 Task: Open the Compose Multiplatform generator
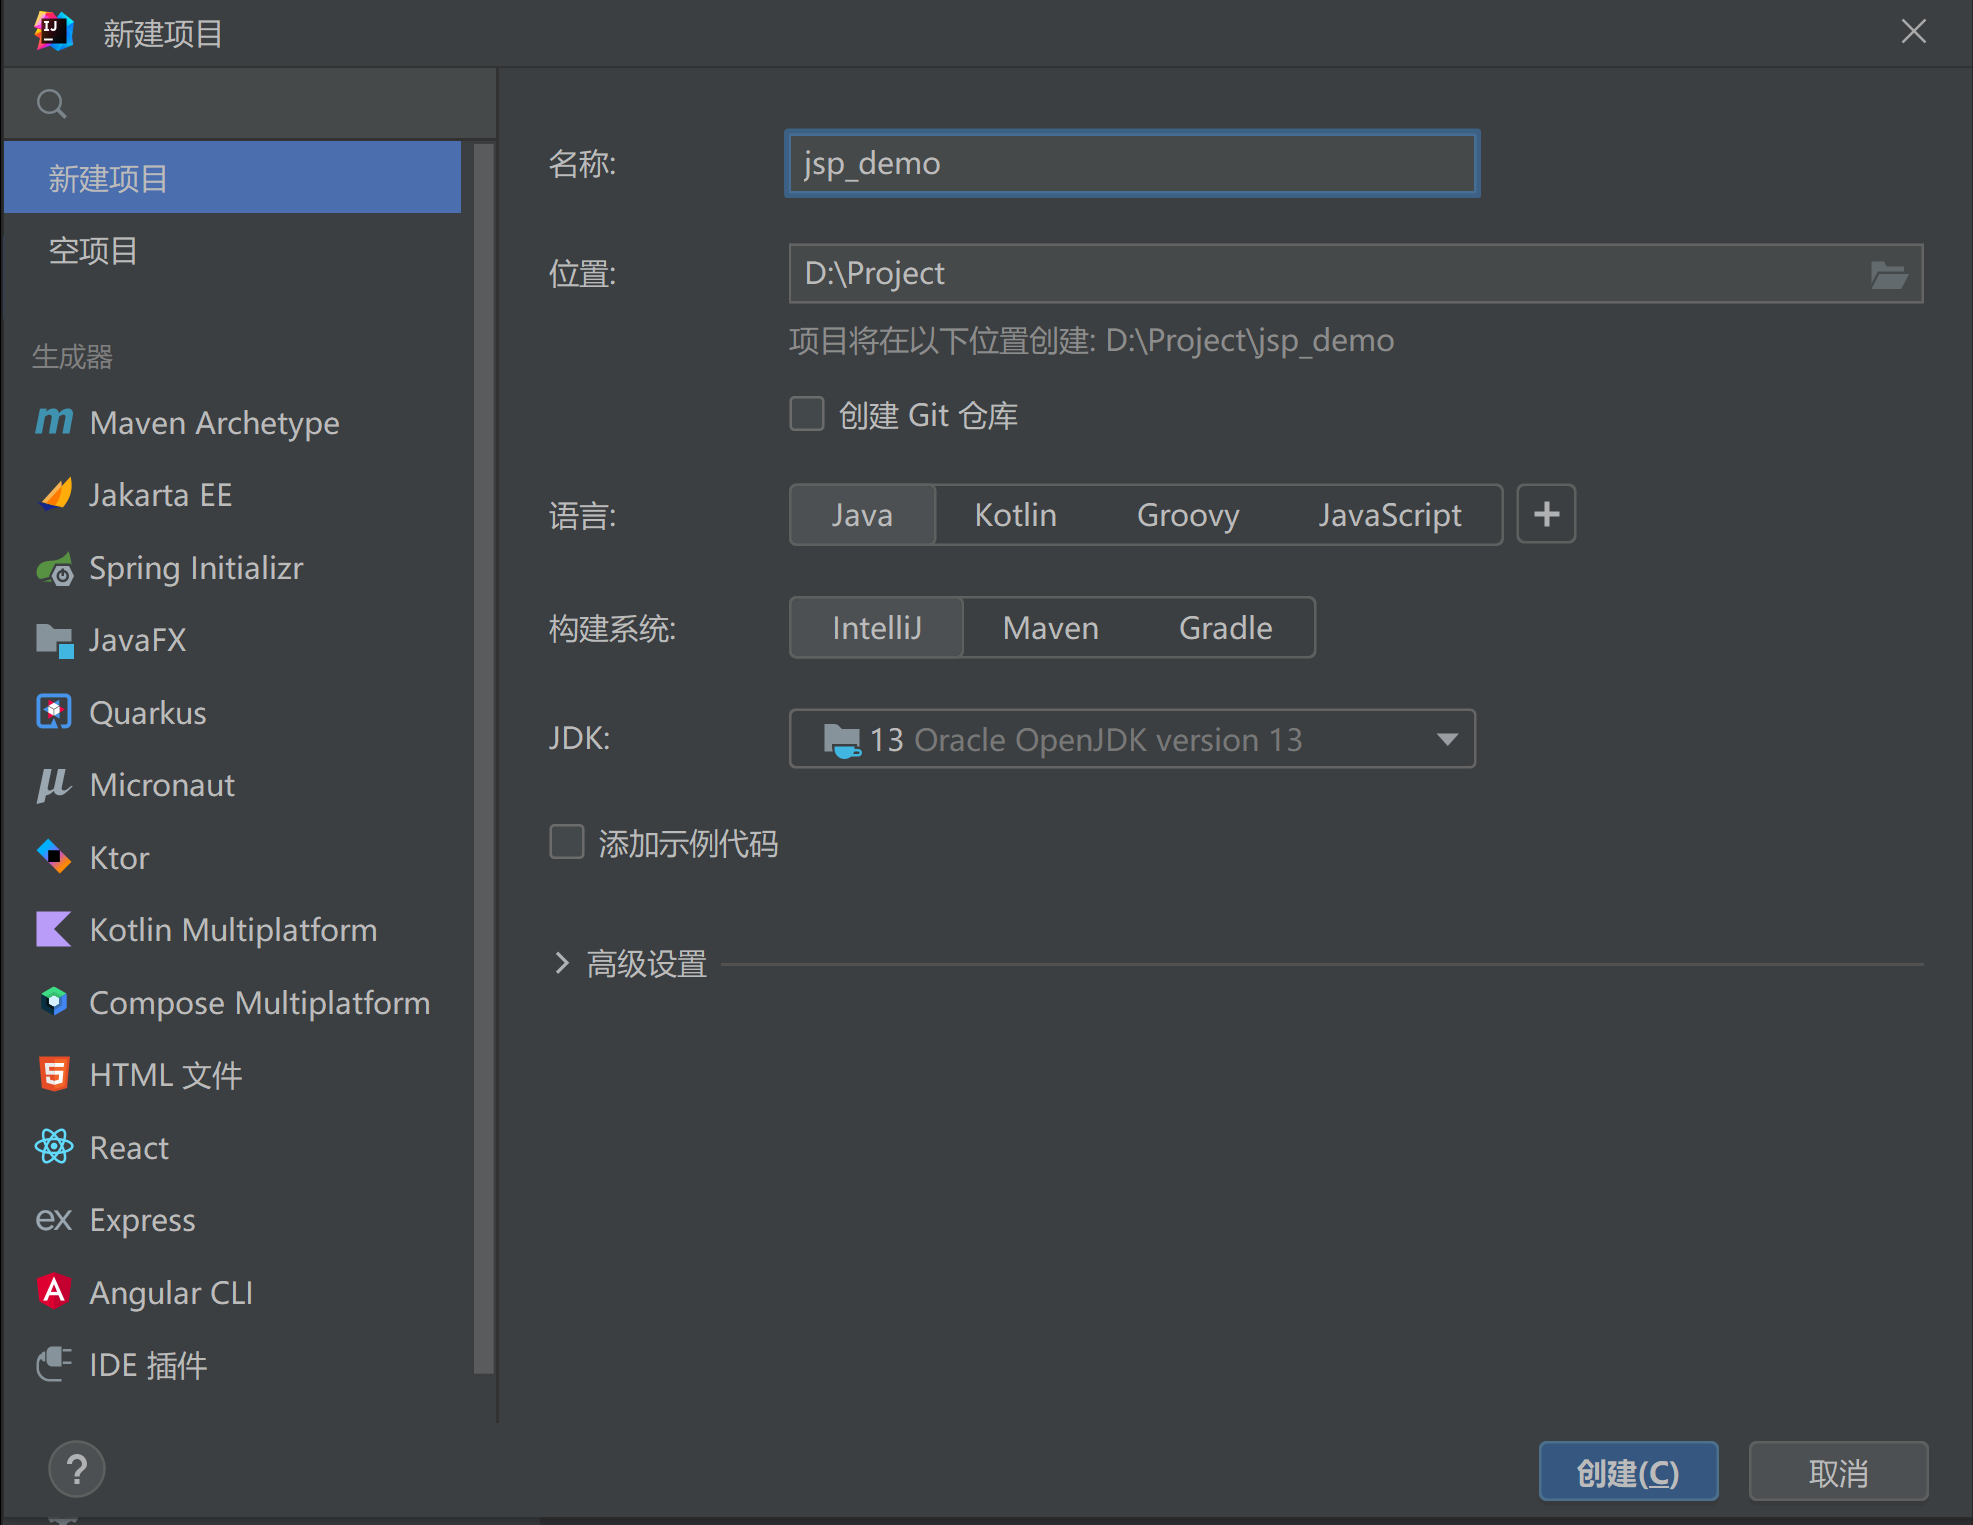259,1002
